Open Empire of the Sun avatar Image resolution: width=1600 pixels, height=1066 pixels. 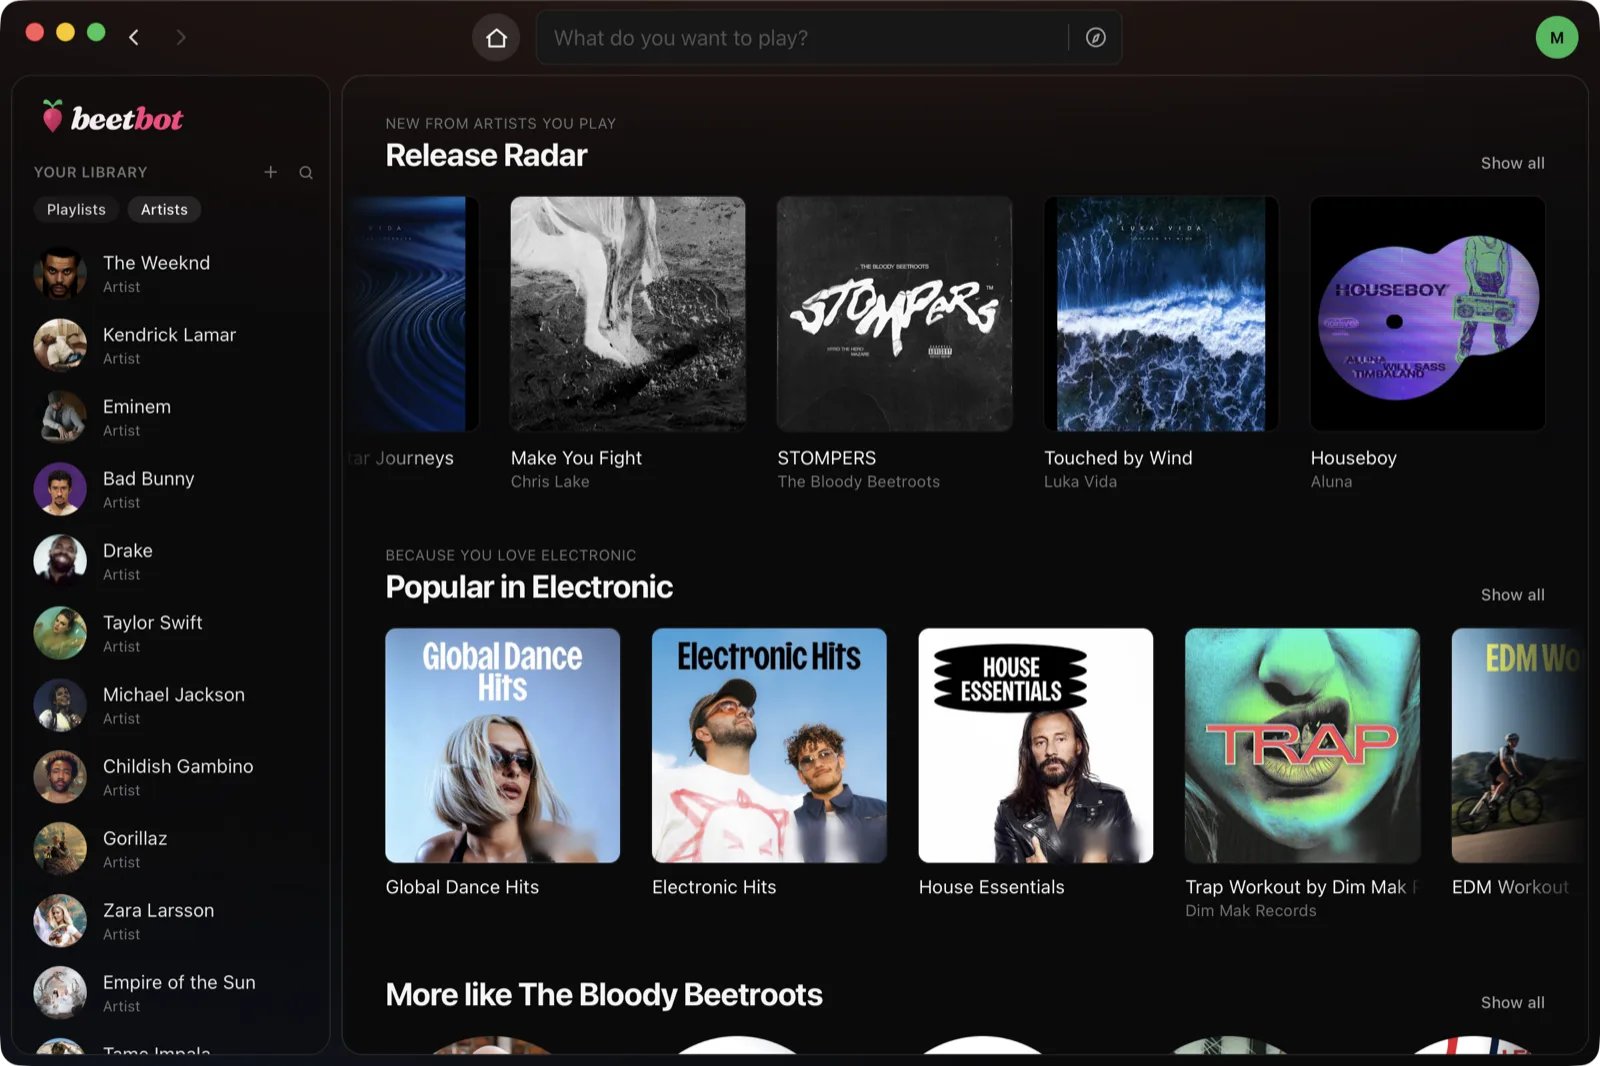(x=60, y=993)
